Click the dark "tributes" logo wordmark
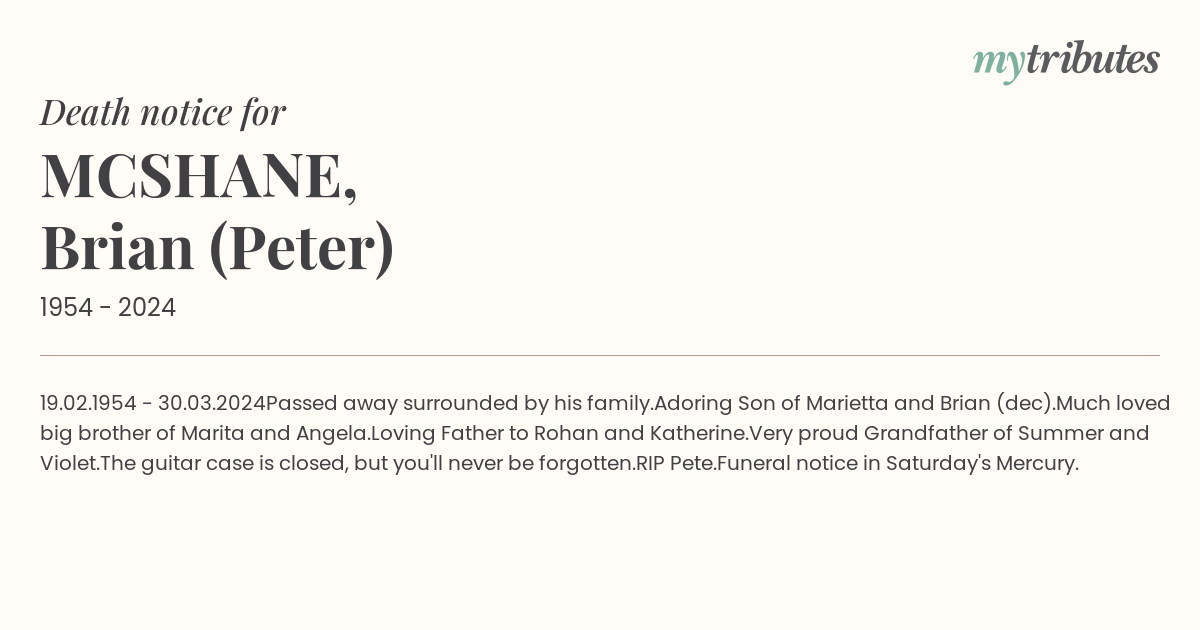1200x630 pixels. [x=1092, y=59]
